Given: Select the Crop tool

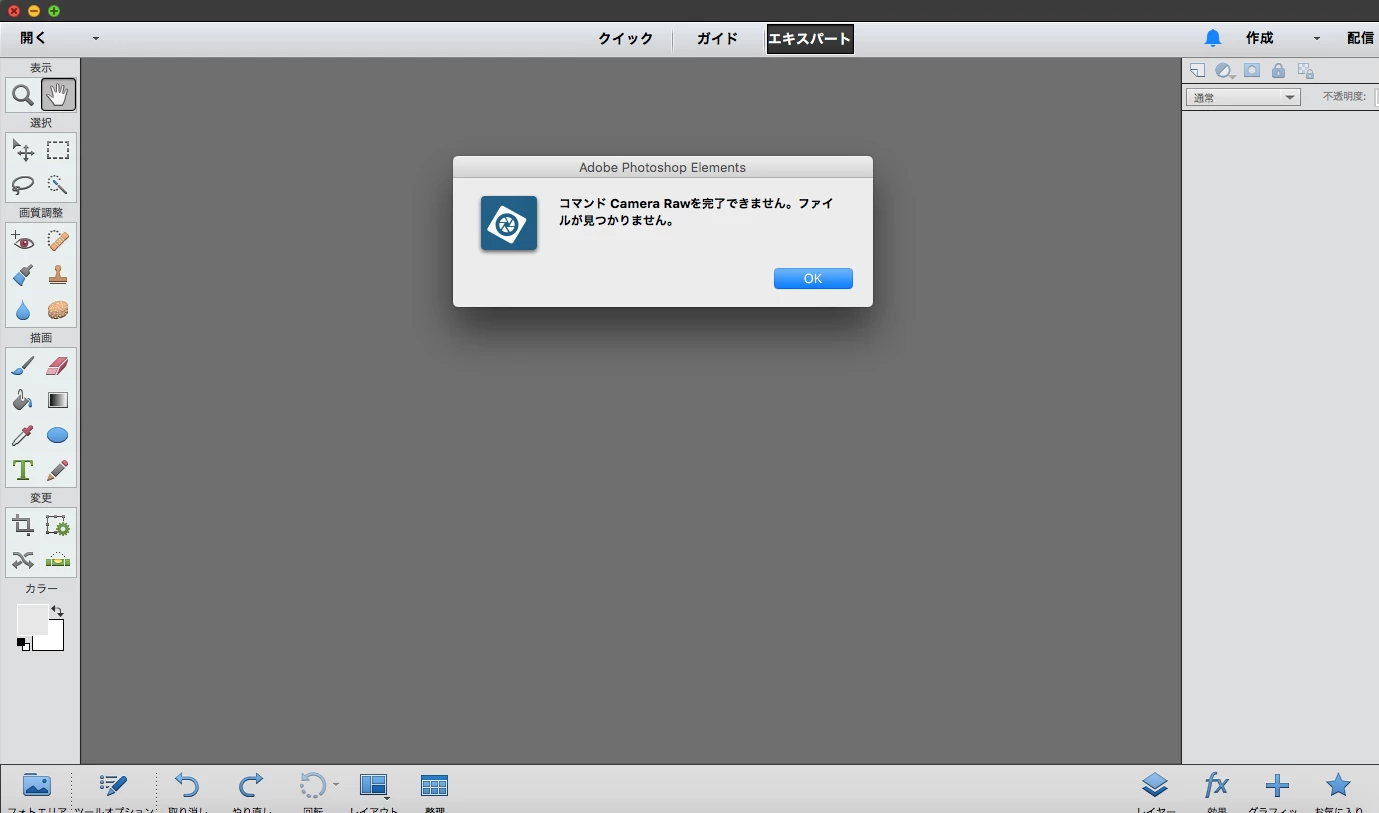Looking at the screenshot, I should click(22, 526).
